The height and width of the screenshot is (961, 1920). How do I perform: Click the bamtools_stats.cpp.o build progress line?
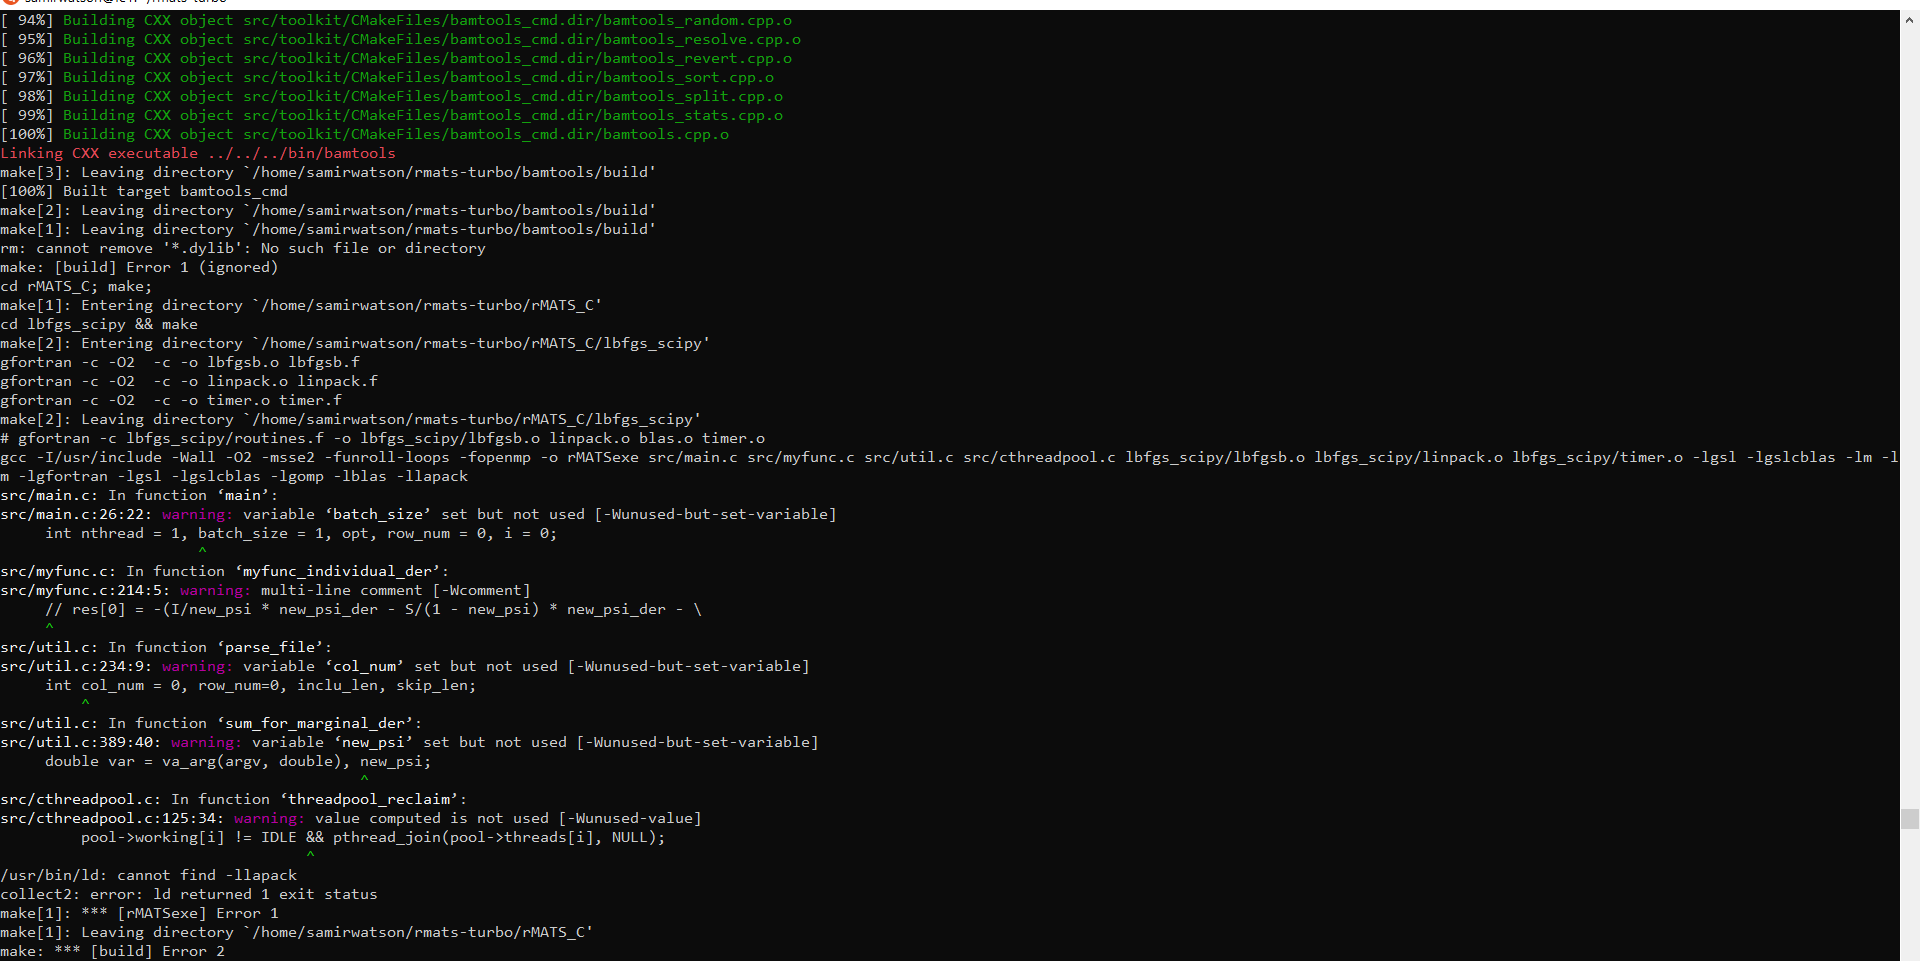click(393, 115)
